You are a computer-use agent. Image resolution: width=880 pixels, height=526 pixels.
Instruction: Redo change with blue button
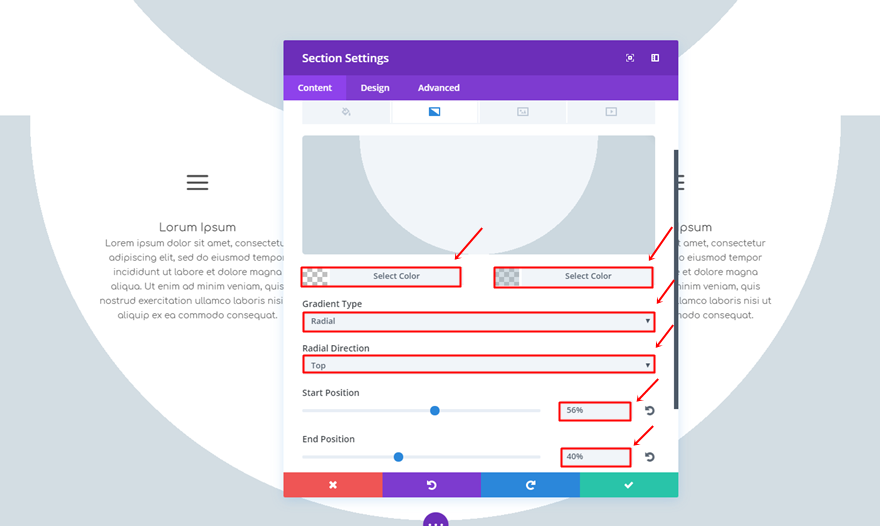tap(530, 485)
